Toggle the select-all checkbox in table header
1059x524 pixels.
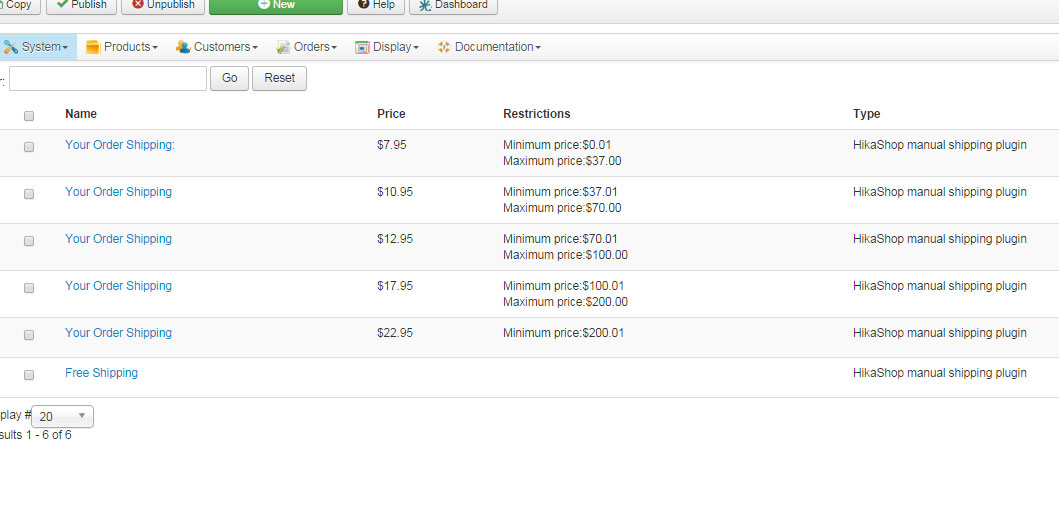[x=29, y=115]
